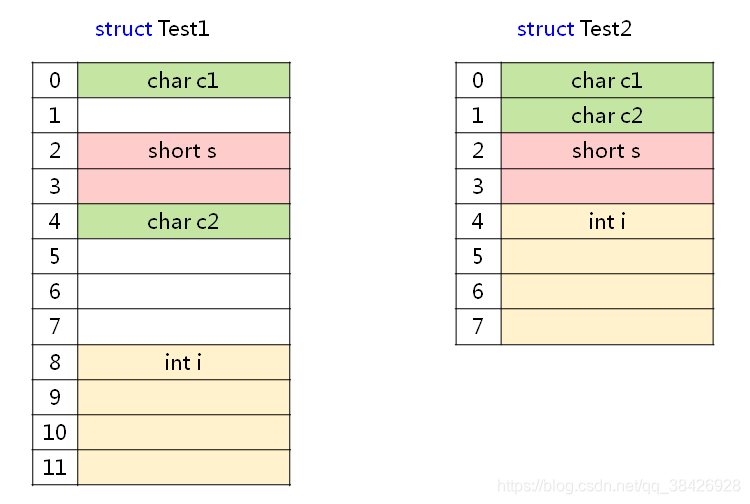Screen dimensions: 750x504
Task: Click the pink cell at Test1 offset 3
Action: (x=183, y=186)
